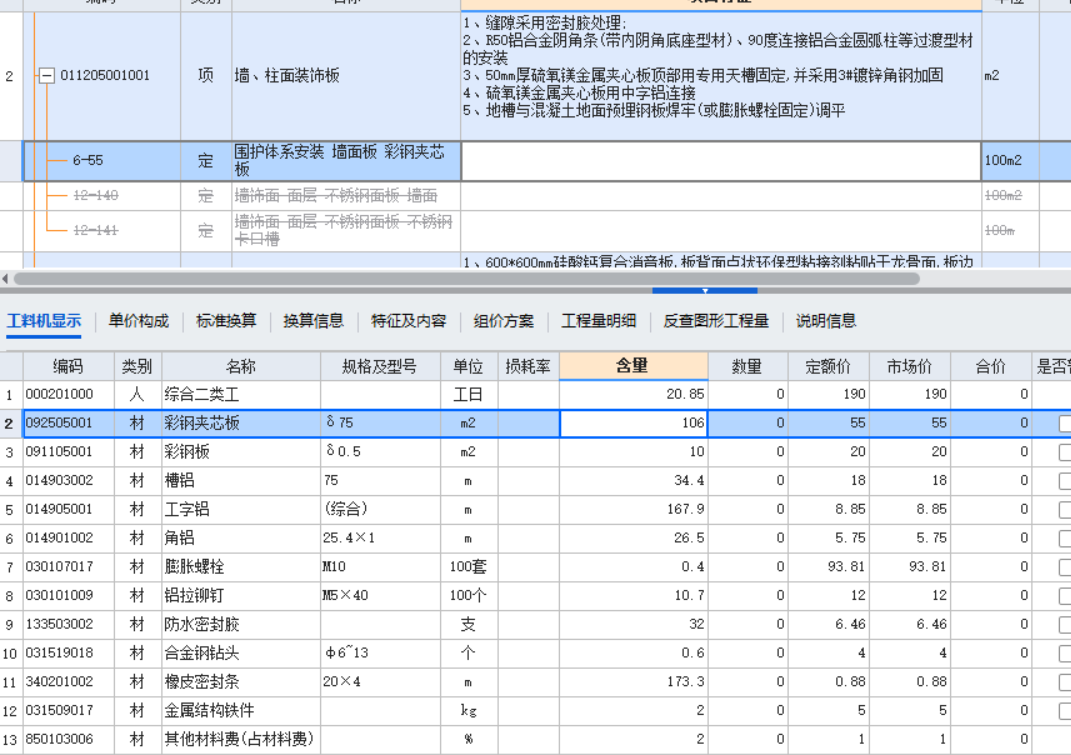The image size is (1071, 755).
Task: Check the 是否 checkbox on the 彩钢板 row
Action: [x=1066, y=451]
